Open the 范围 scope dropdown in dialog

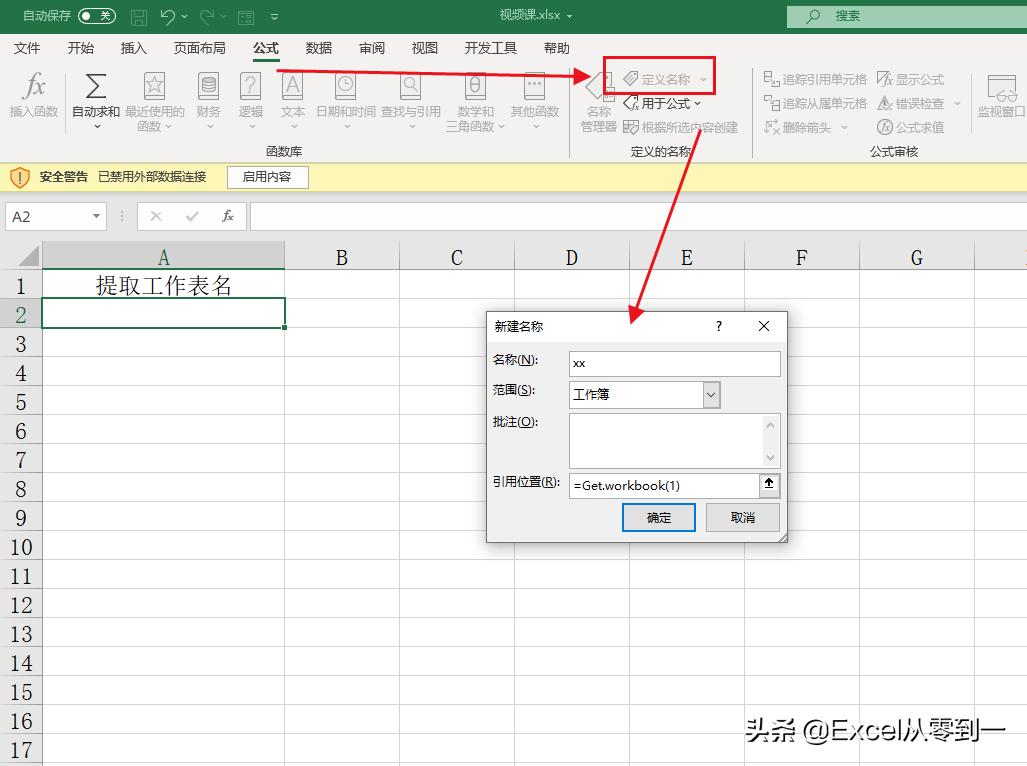(x=710, y=395)
